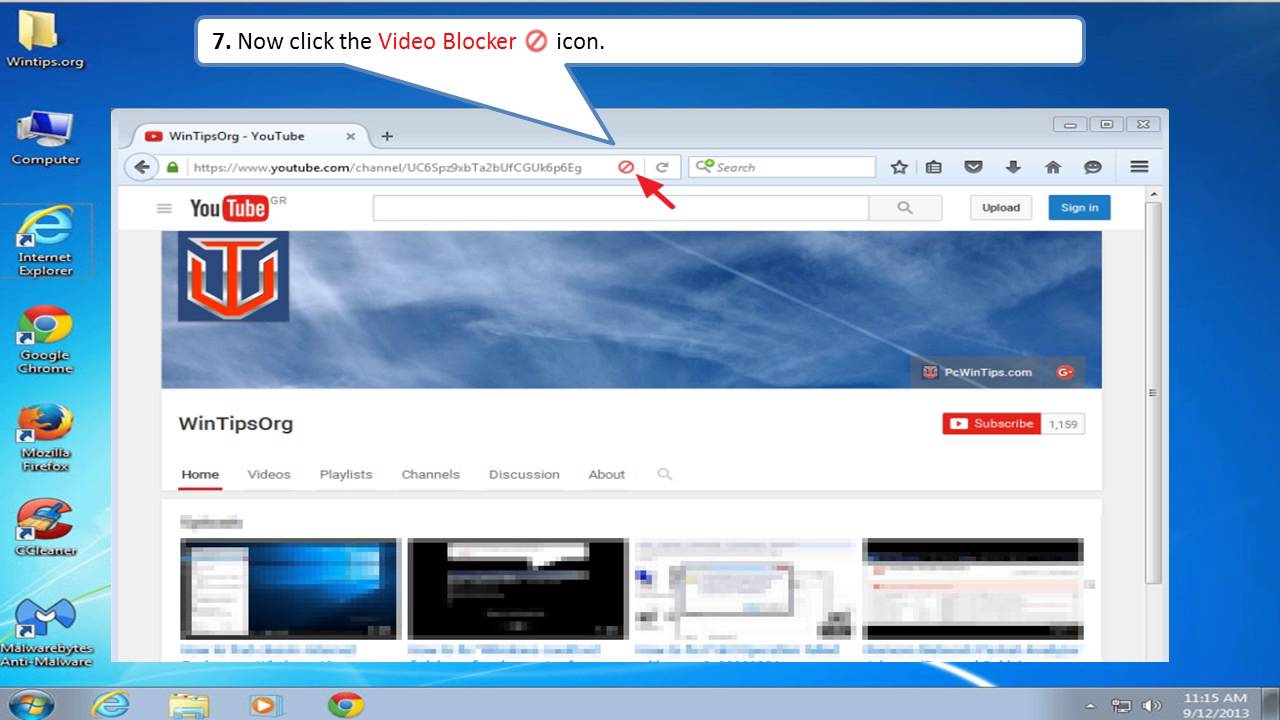The image size is (1280, 720).
Task: Search the channel with magnifier icon
Action: coord(664,474)
